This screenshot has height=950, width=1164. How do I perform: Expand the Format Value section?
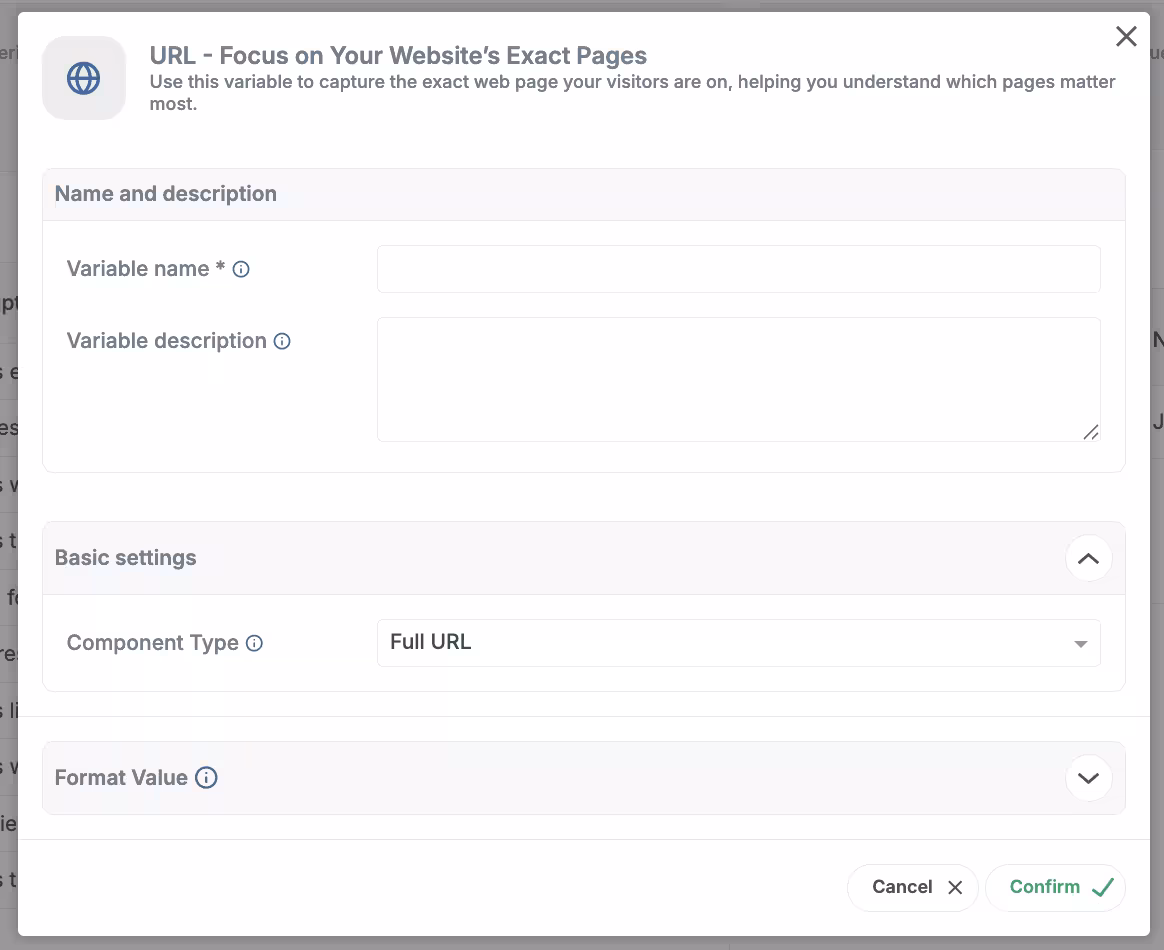[x=1088, y=777]
